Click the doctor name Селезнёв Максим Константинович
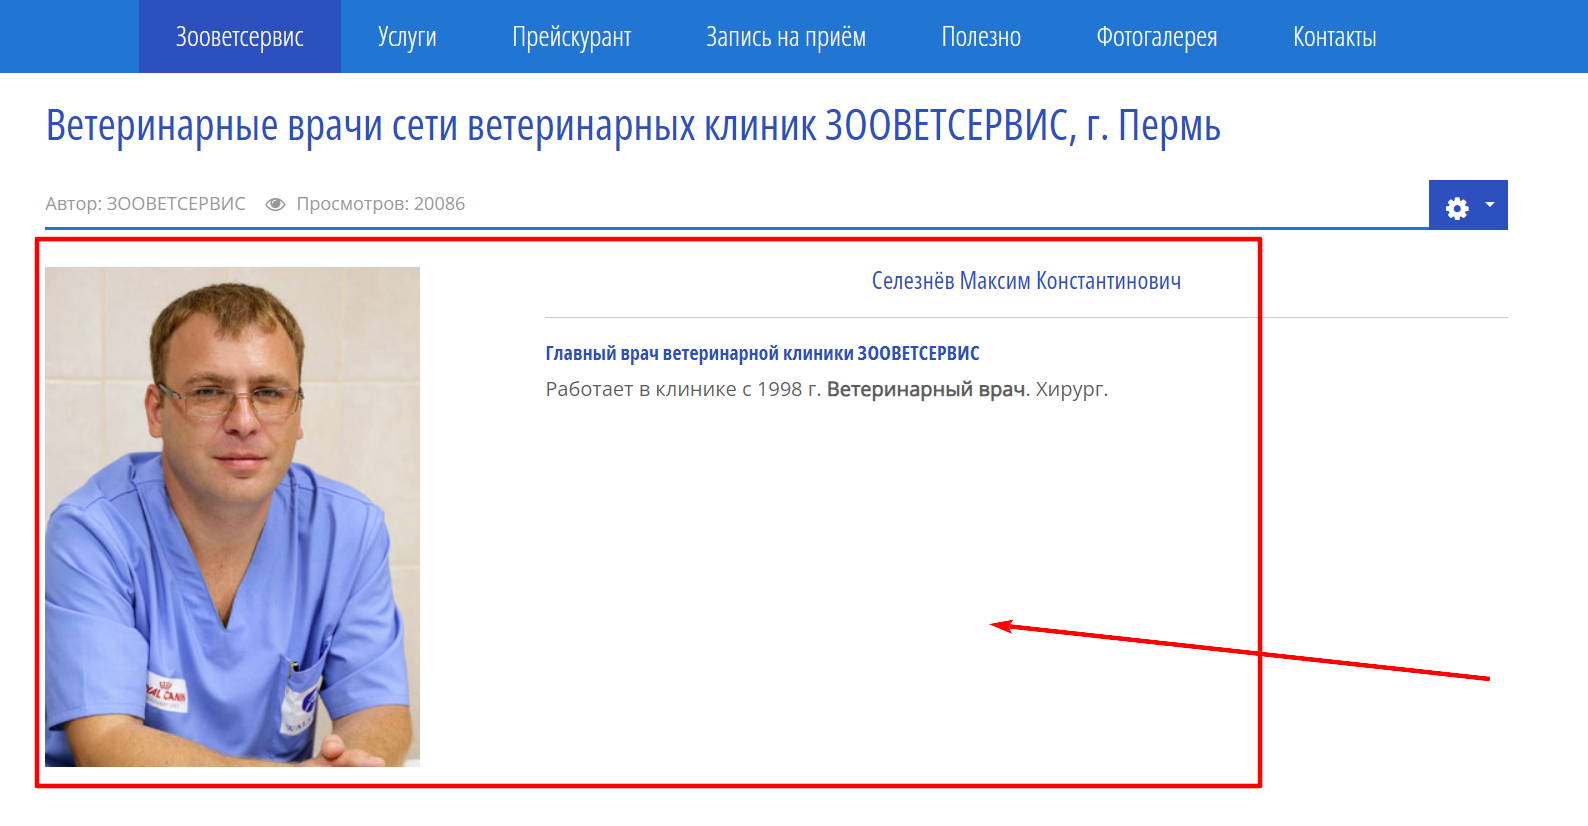1588x826 pixels. tap(1025, 281)
